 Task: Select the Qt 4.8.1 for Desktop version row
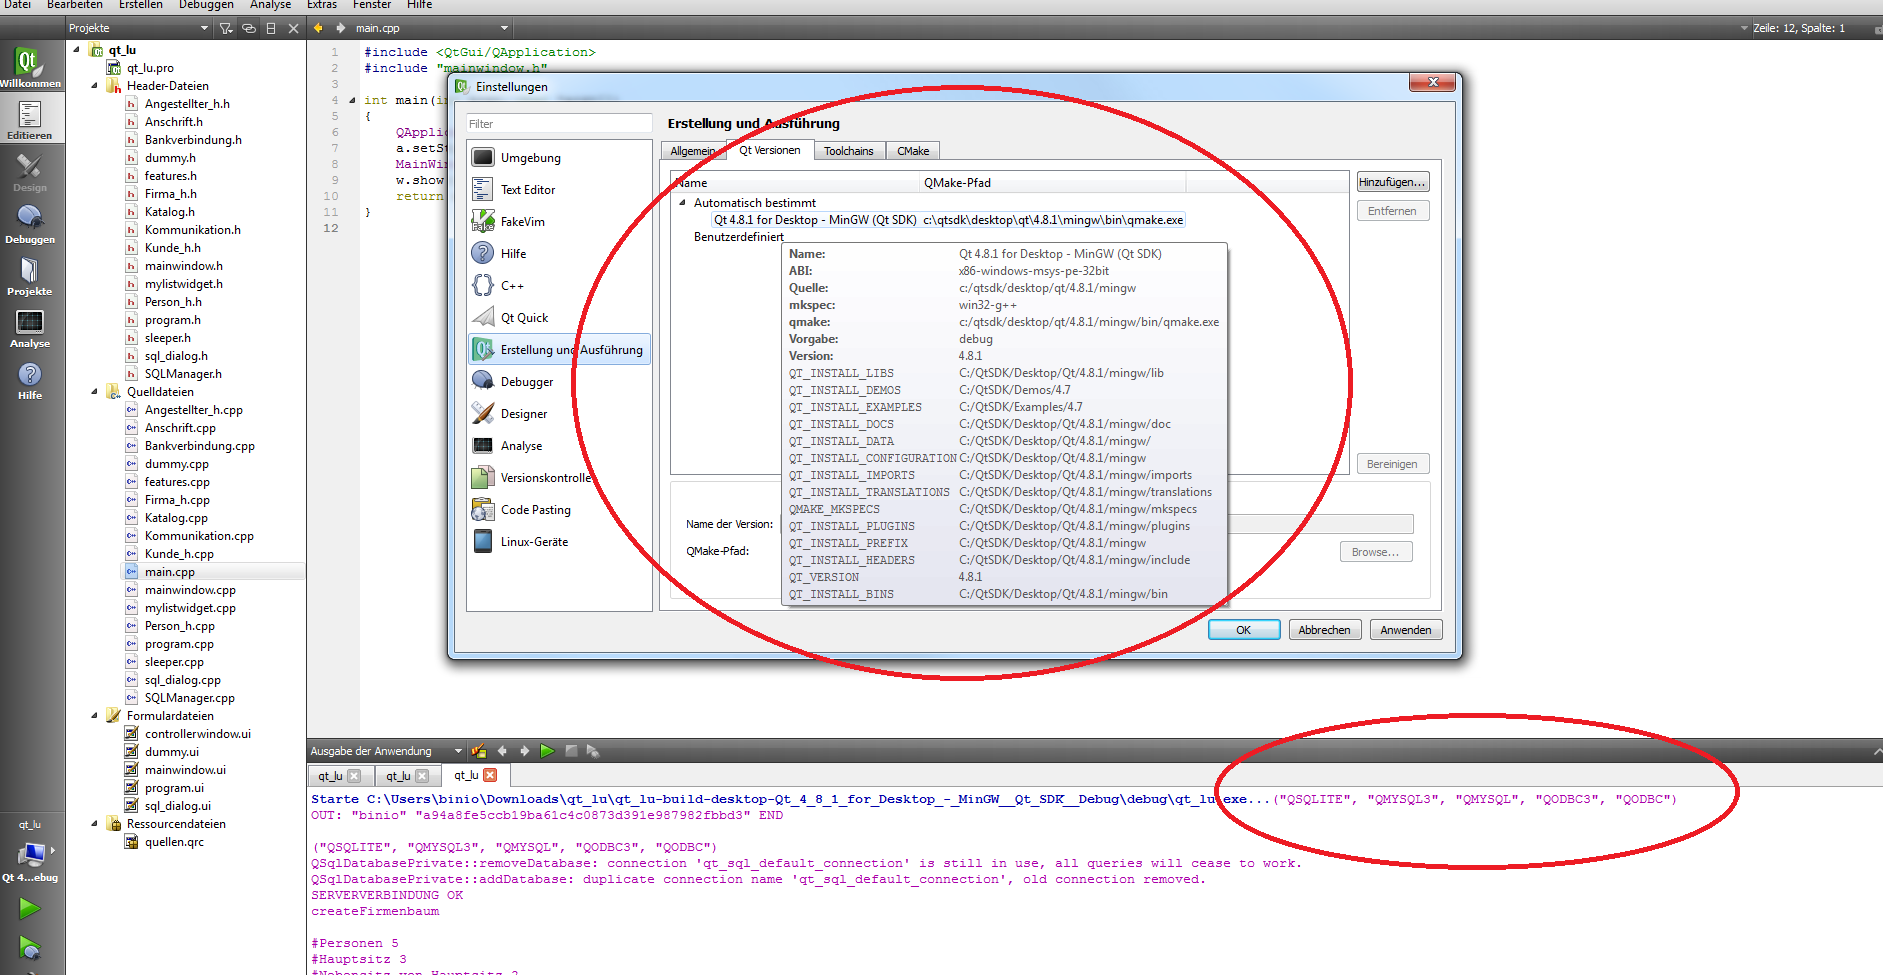[948, 220]
